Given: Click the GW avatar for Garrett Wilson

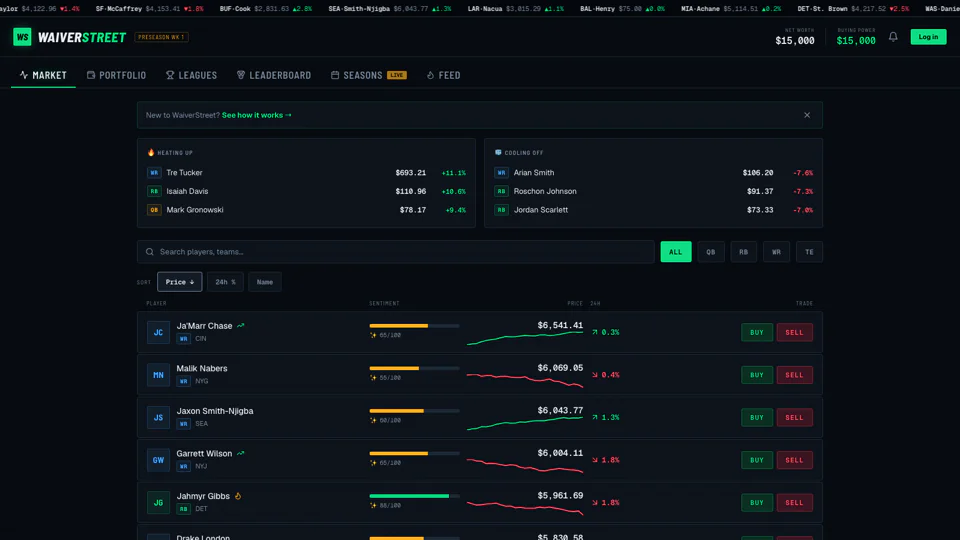Looking at the screenshot, I should [158, 460].
